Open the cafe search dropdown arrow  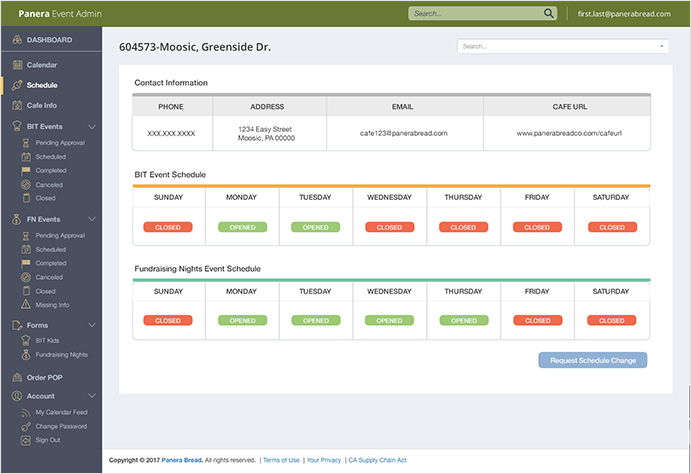tap(661, 46)
